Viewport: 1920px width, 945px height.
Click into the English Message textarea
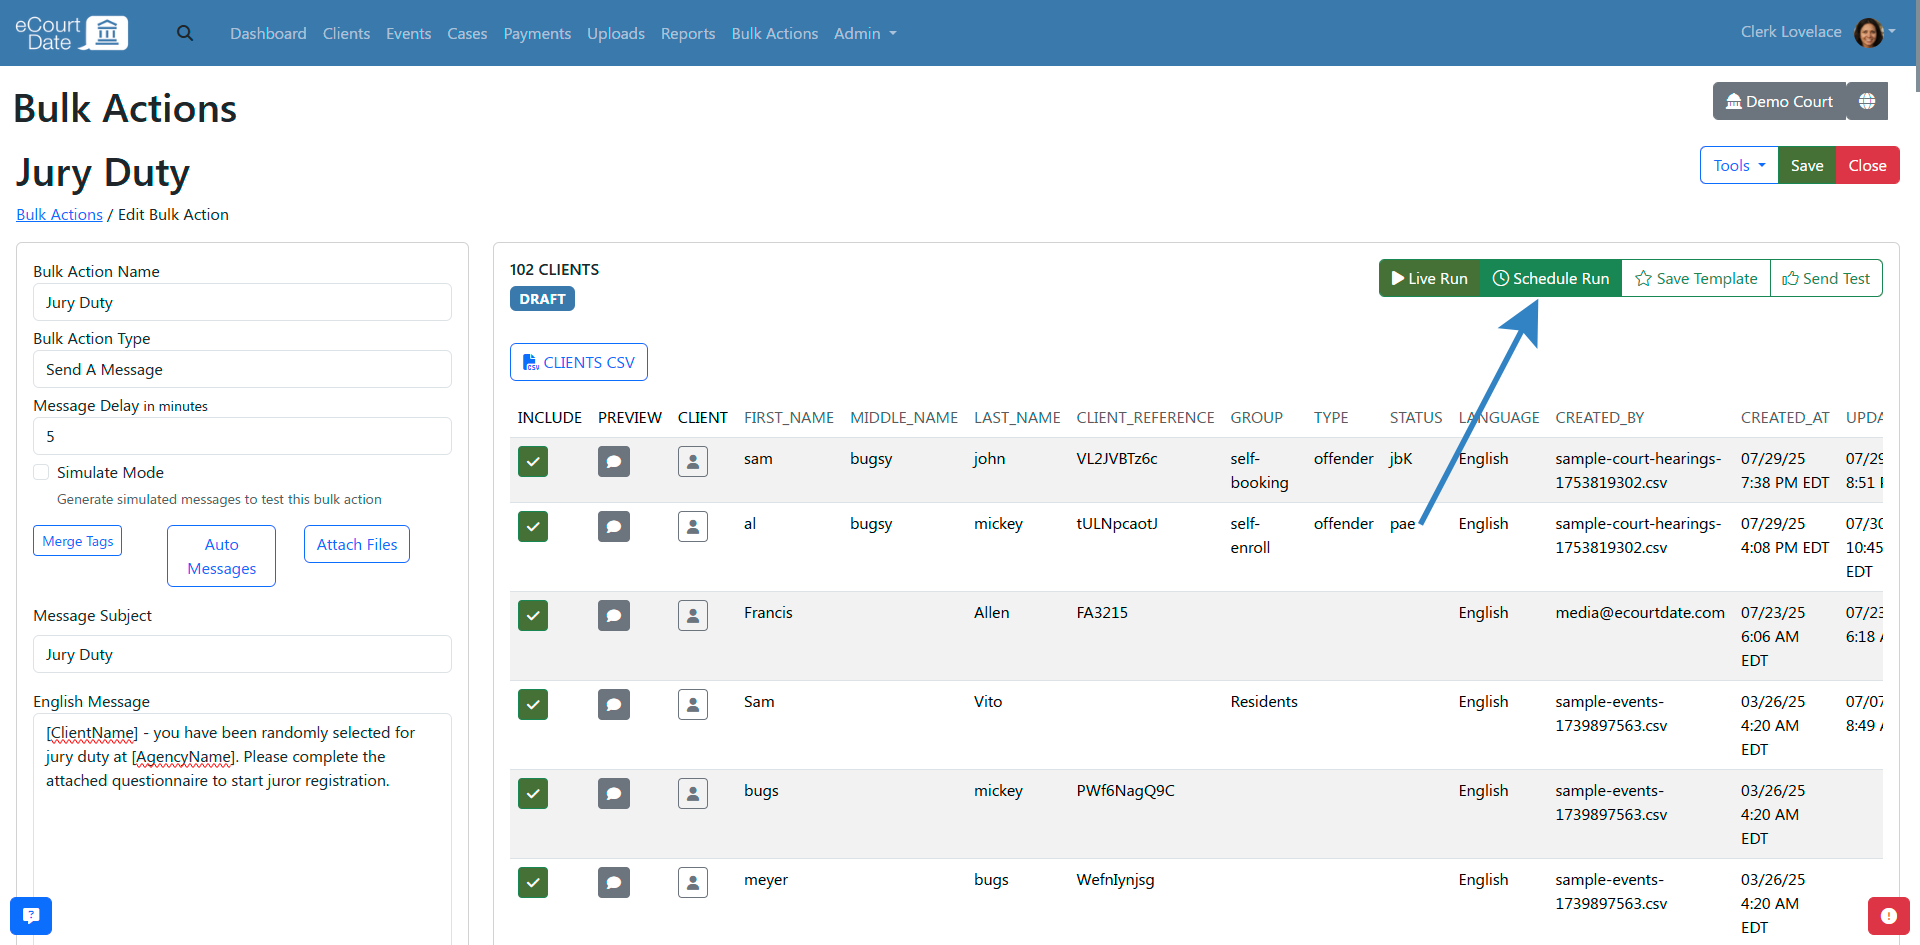click(242, 828)
